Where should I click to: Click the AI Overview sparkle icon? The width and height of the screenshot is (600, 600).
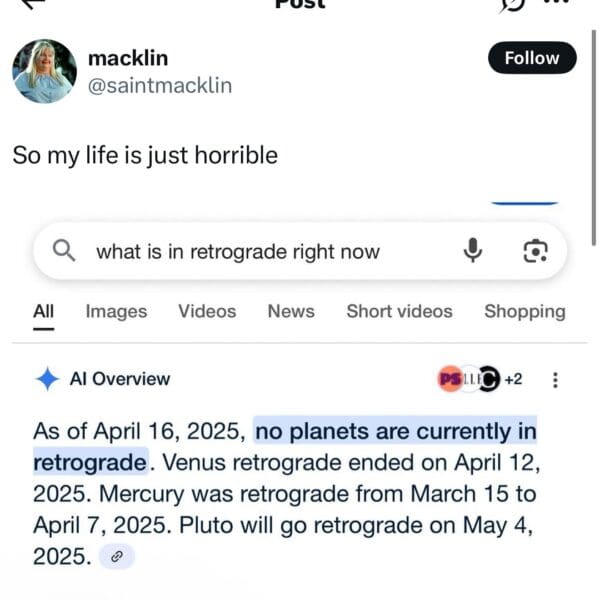(46, 379)
